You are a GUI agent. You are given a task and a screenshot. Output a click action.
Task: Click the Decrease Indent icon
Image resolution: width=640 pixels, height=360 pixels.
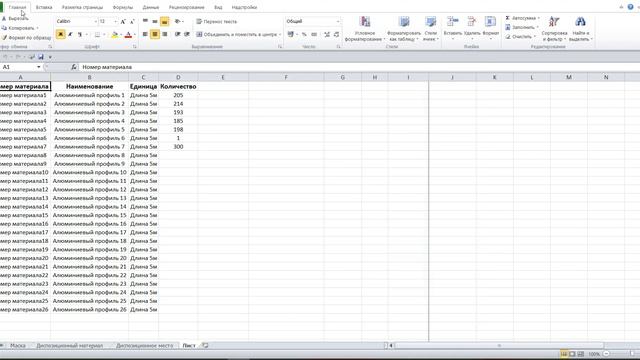coord(178,34)
